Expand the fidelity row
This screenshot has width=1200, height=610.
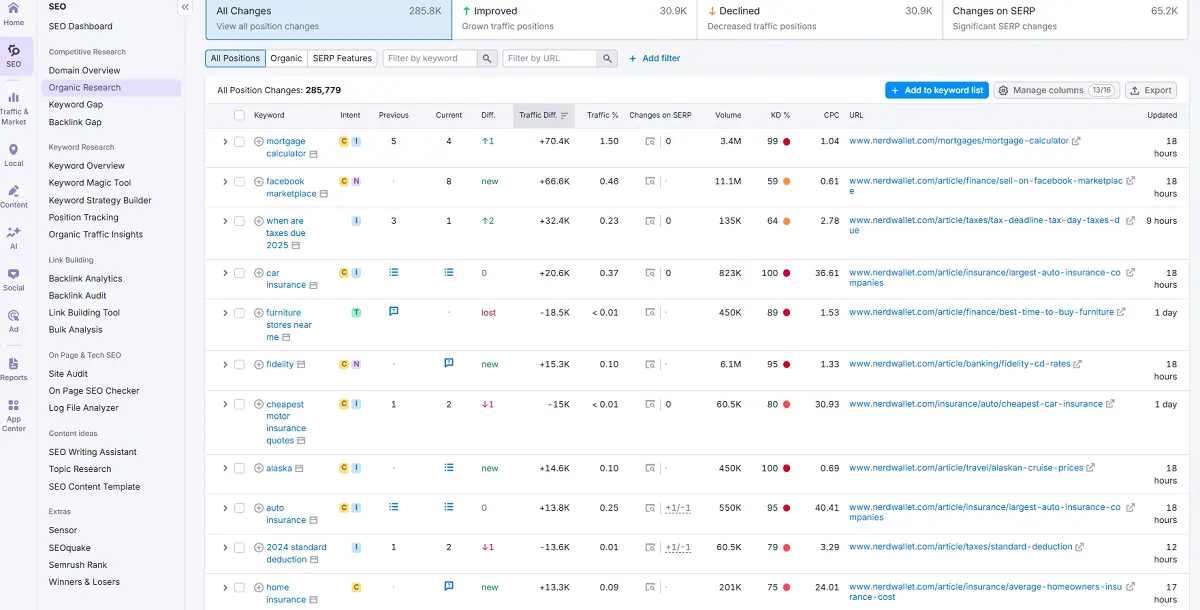pyautogui.click(x=225, y=365)
